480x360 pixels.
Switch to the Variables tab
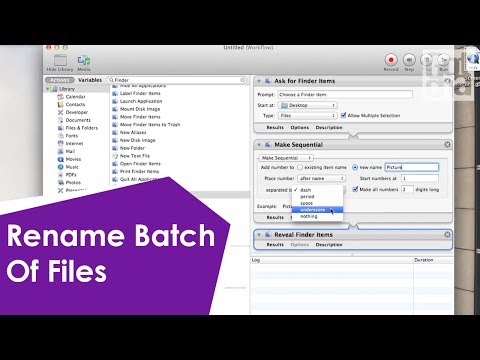click(x=90, y=80)
